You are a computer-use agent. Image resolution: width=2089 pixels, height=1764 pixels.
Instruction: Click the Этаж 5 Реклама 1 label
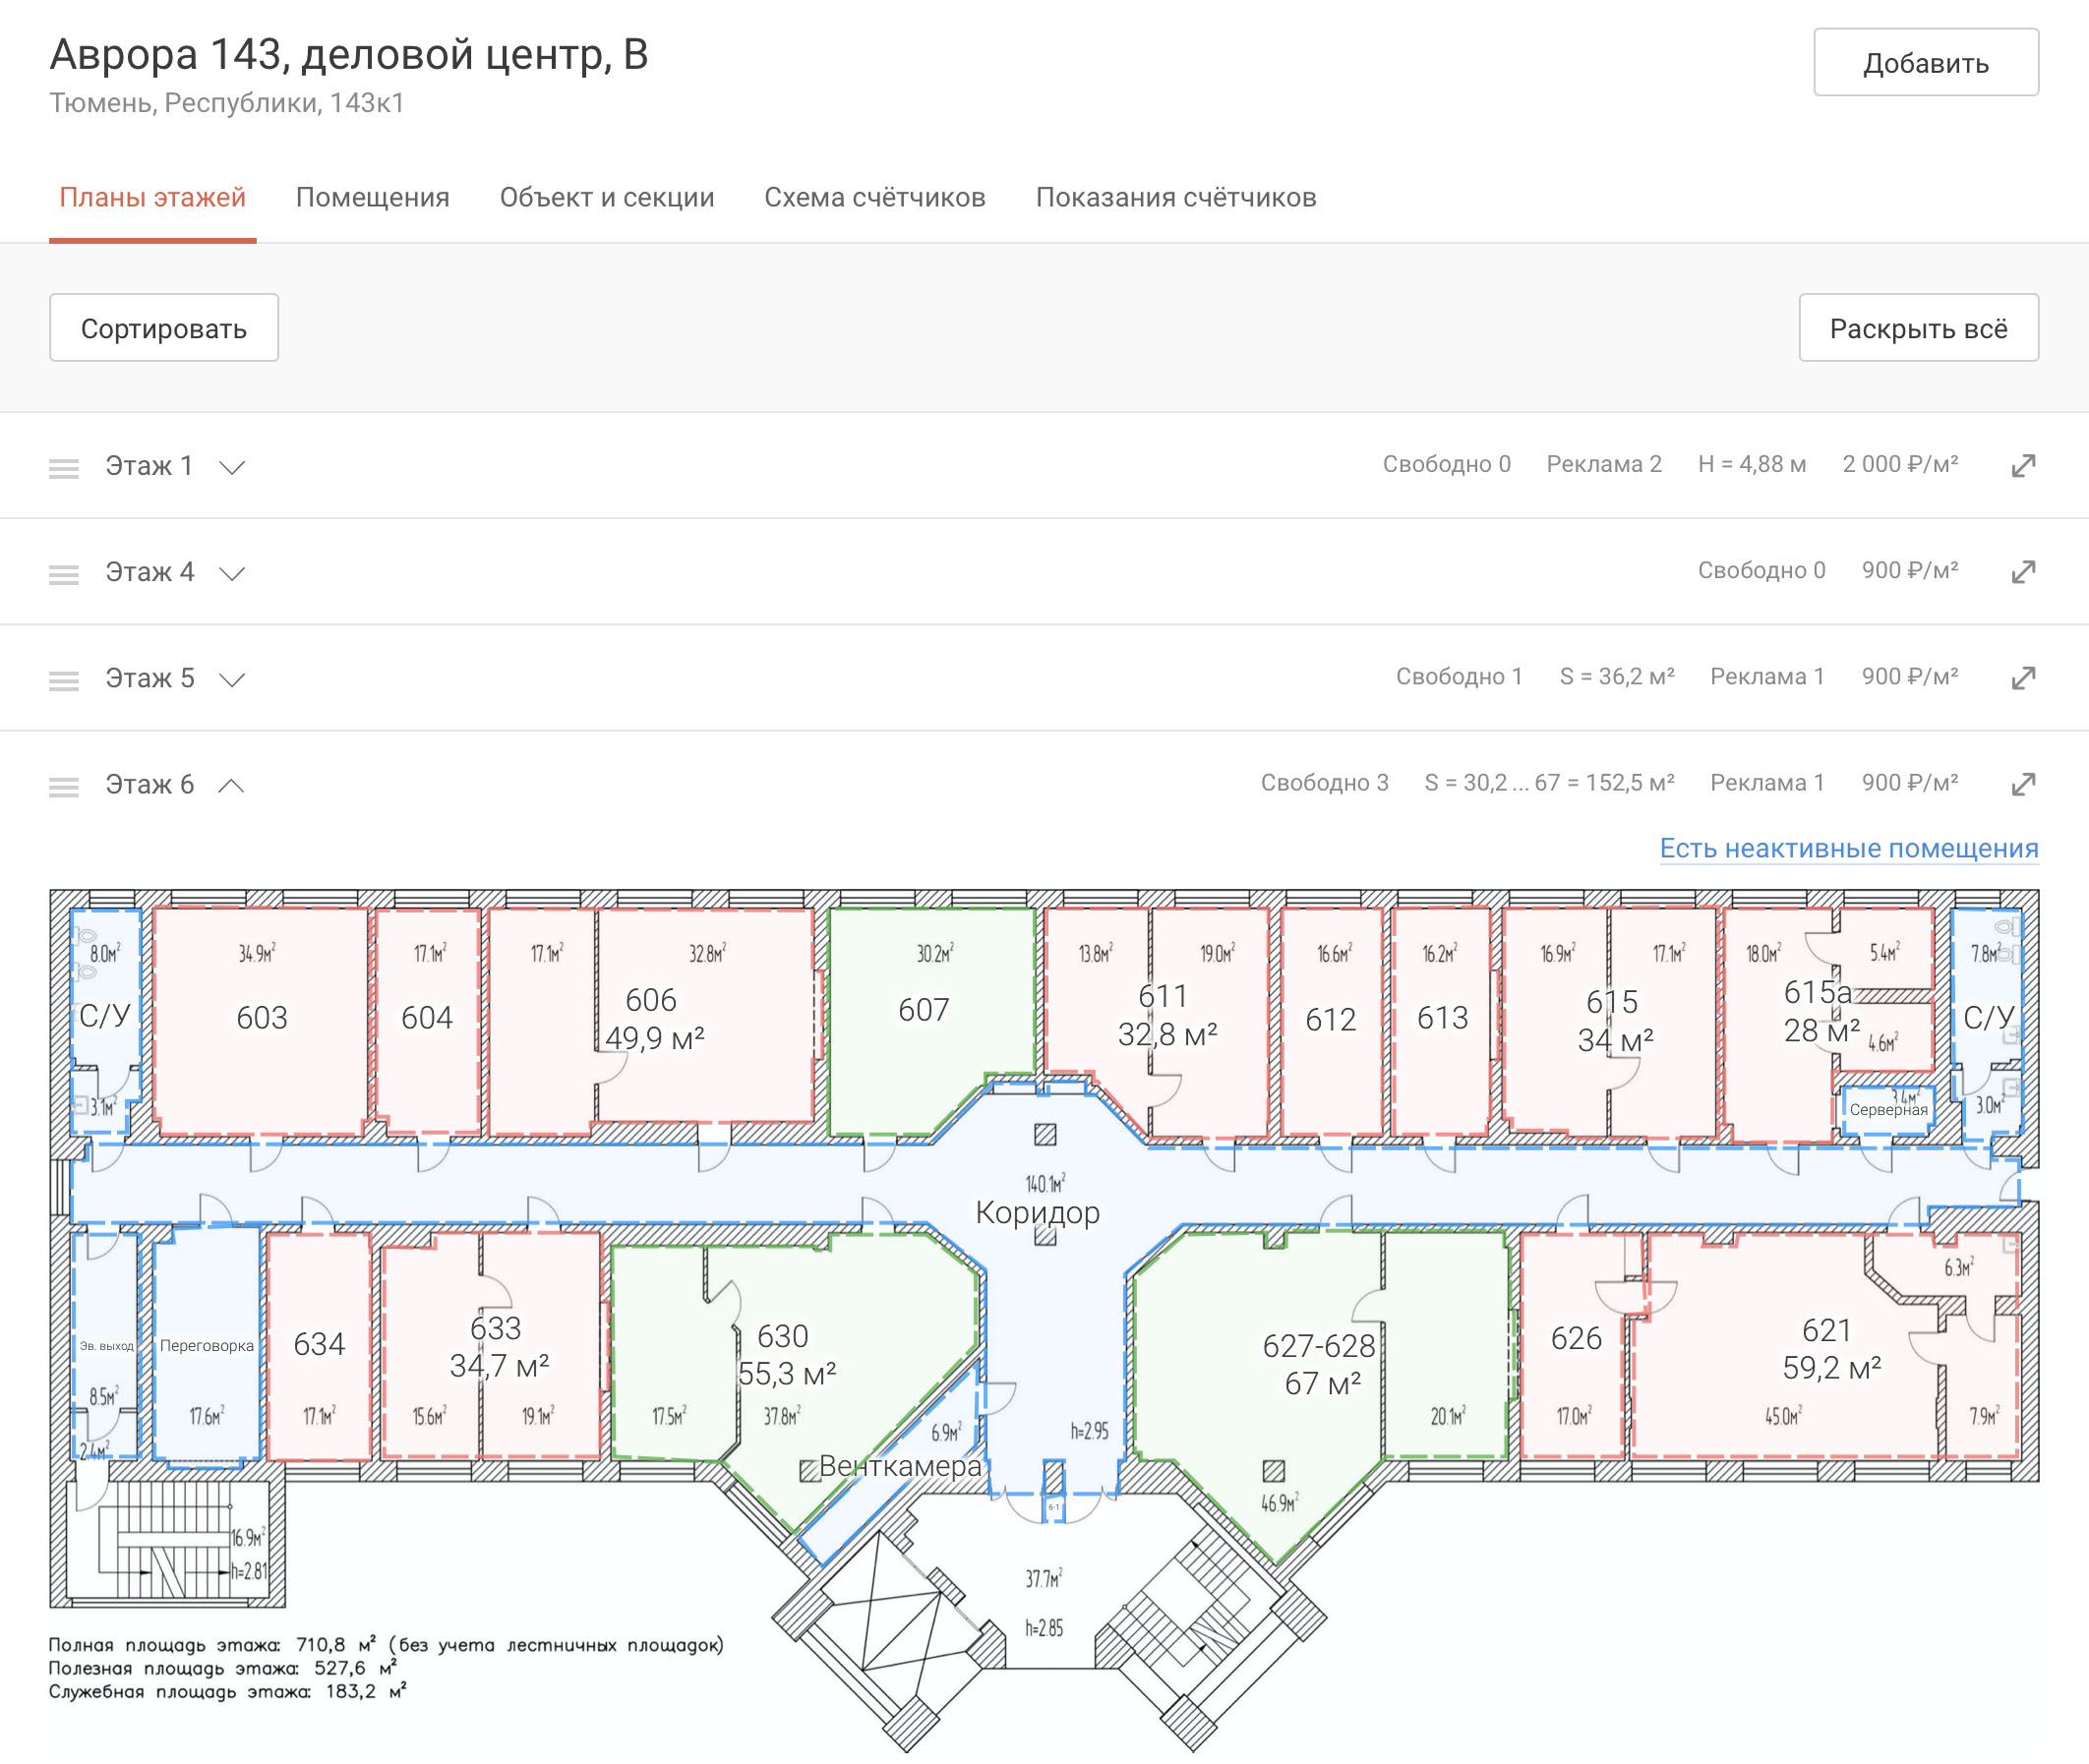click(1767, 677)
